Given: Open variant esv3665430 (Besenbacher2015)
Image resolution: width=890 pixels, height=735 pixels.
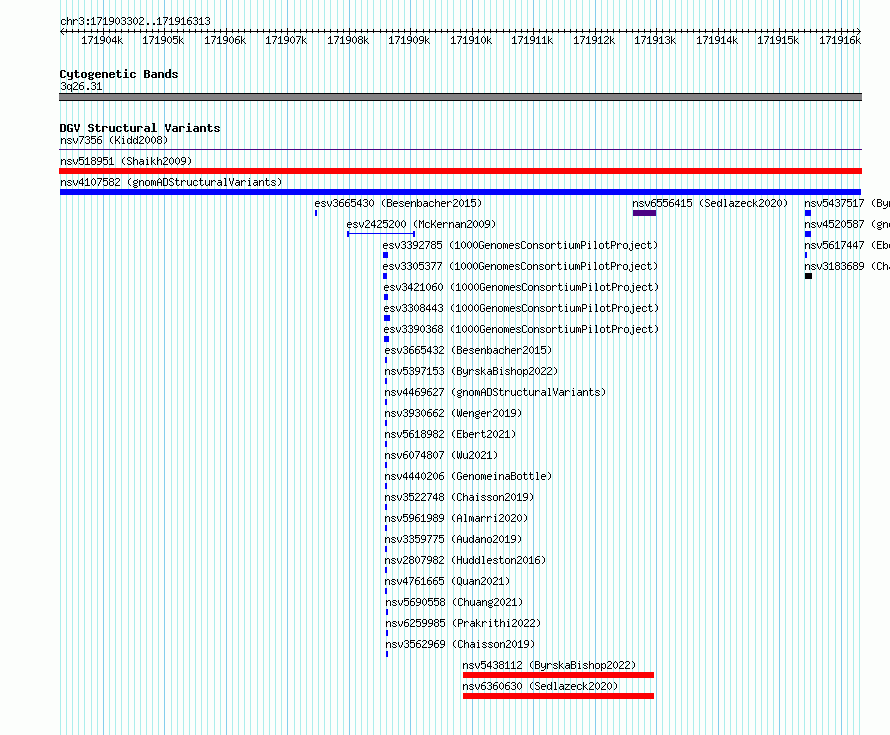Looking at the screenshot, I should tap(398, 203).
